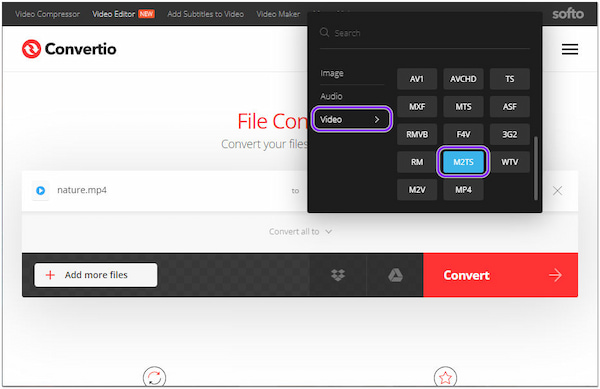This screenshot has height=389, width=600.
Task: Choose ASF format
Action: (510, 107)
